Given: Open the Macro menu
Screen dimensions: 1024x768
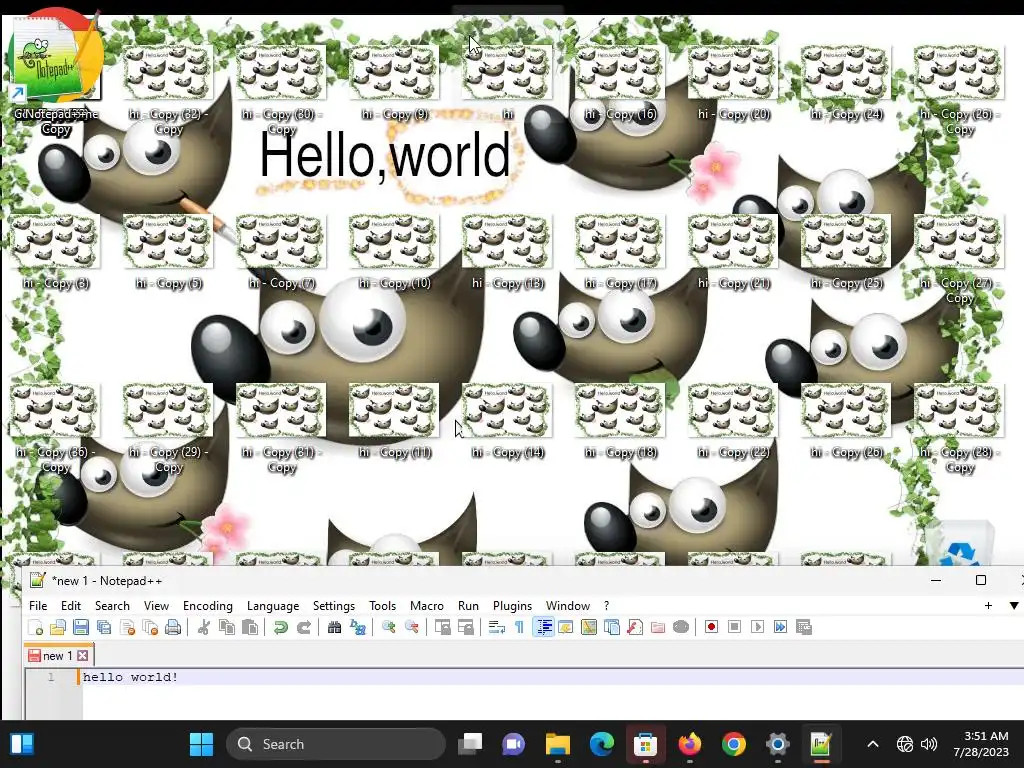Looking at the screenshot, I should coord(426,606).
